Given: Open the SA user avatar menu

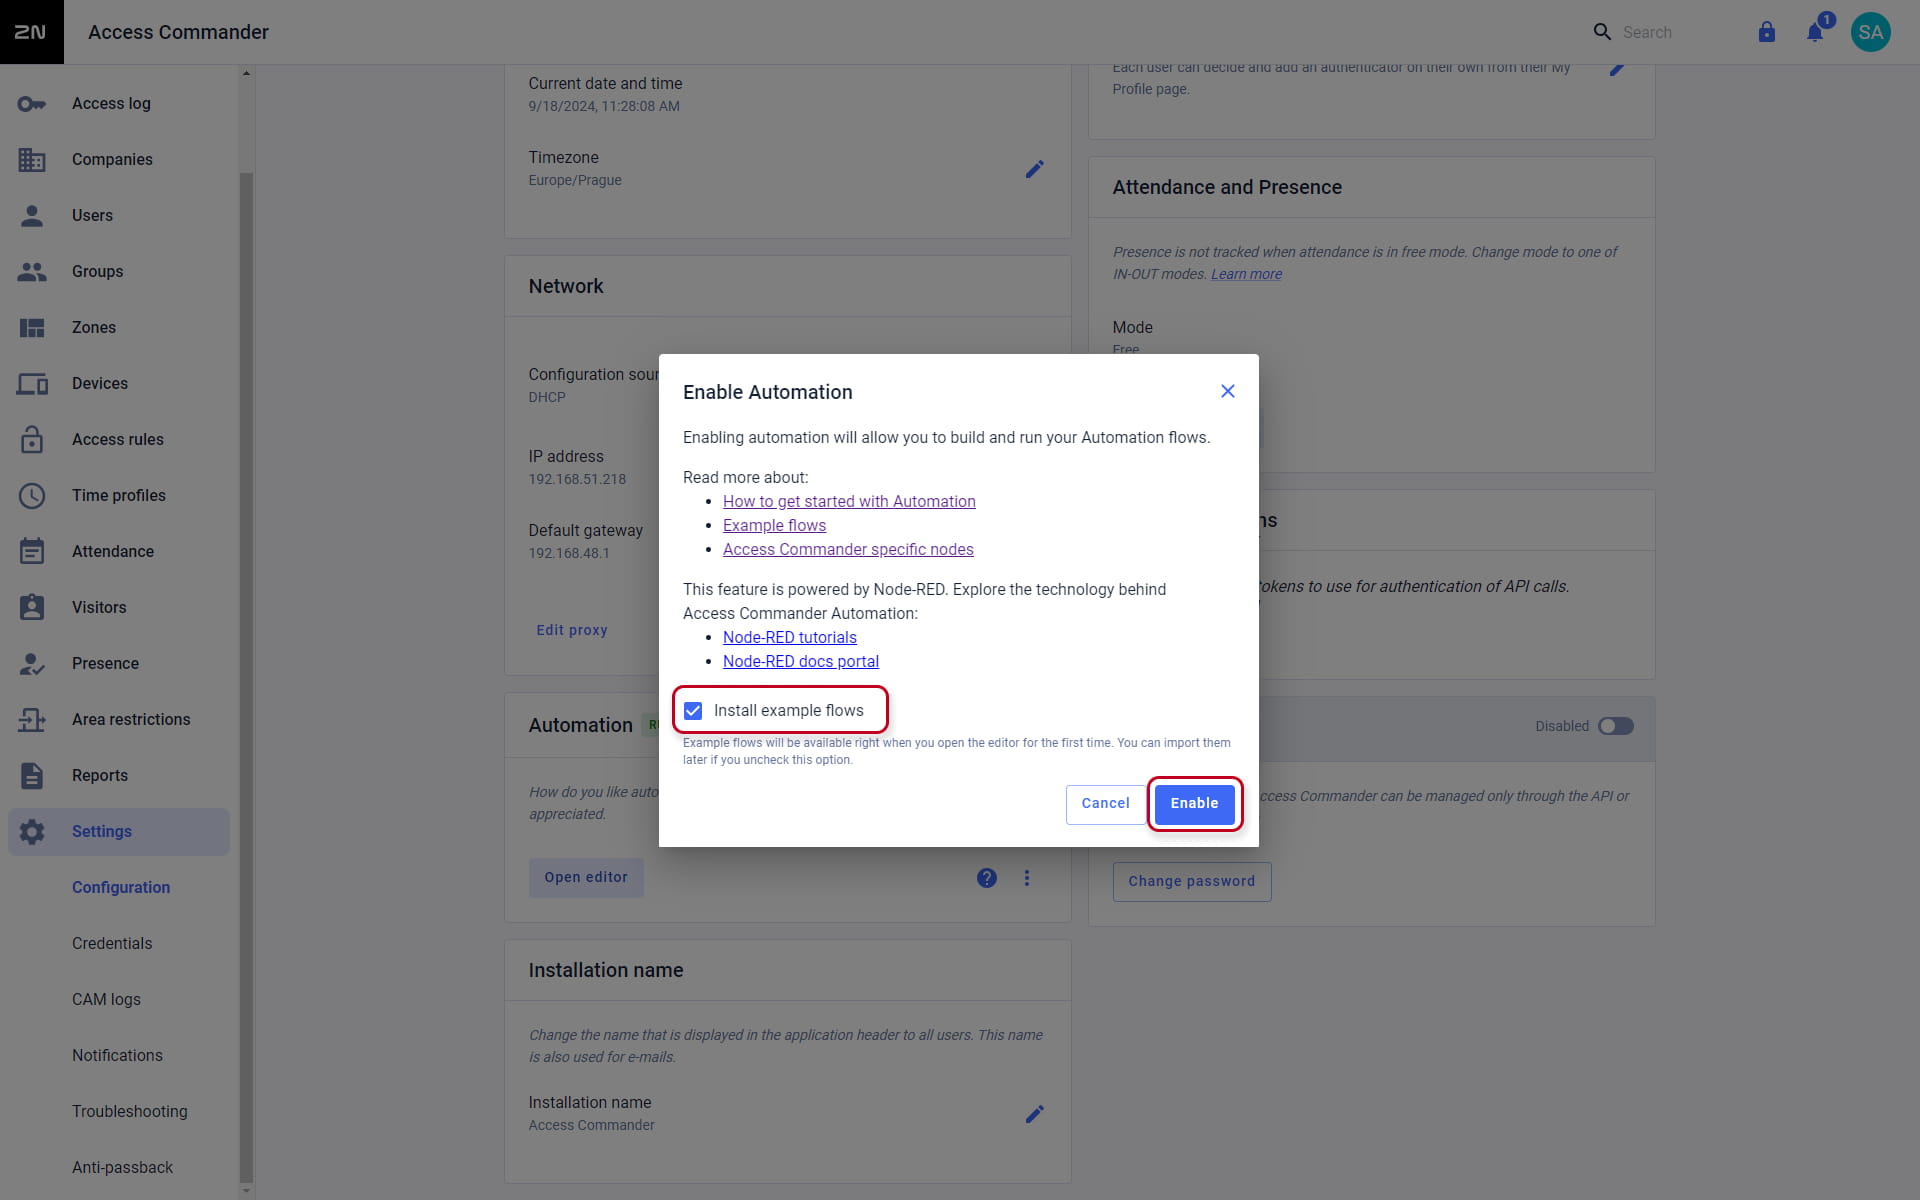Looking at the screenshot, I should (1870, 32).
